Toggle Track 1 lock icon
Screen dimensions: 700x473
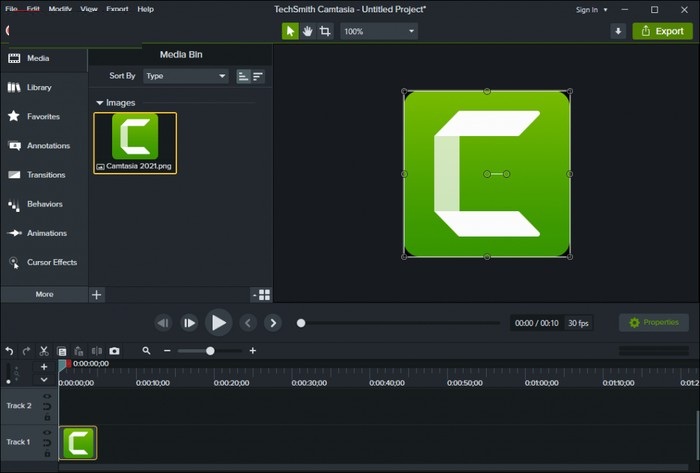(47, 454)
